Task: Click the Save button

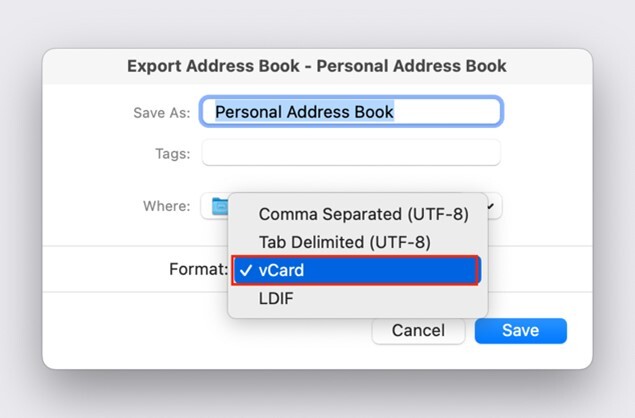Action: [x=521, y=331]
